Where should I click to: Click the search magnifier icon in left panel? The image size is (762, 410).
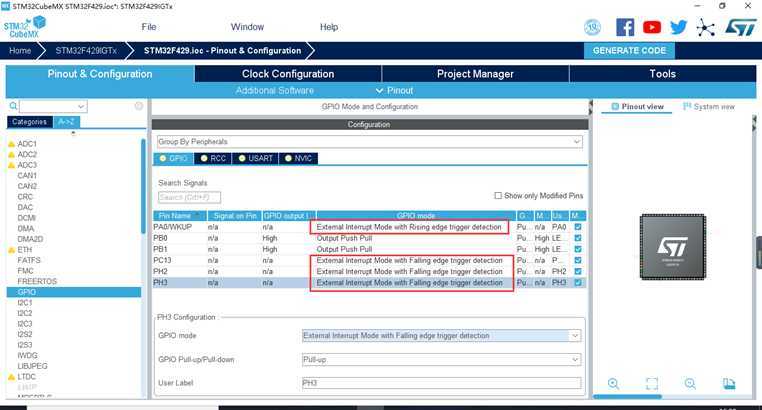tap(13, 106)
